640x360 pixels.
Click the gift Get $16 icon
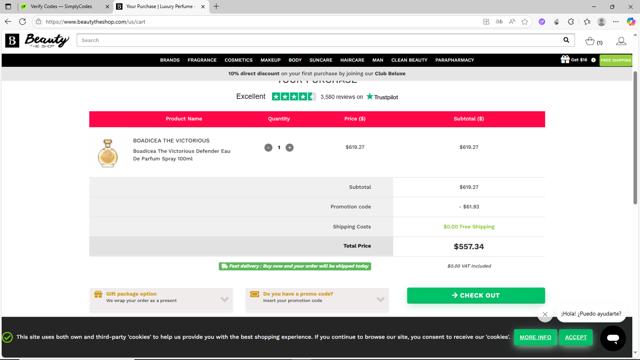click(x=565, y=60)
